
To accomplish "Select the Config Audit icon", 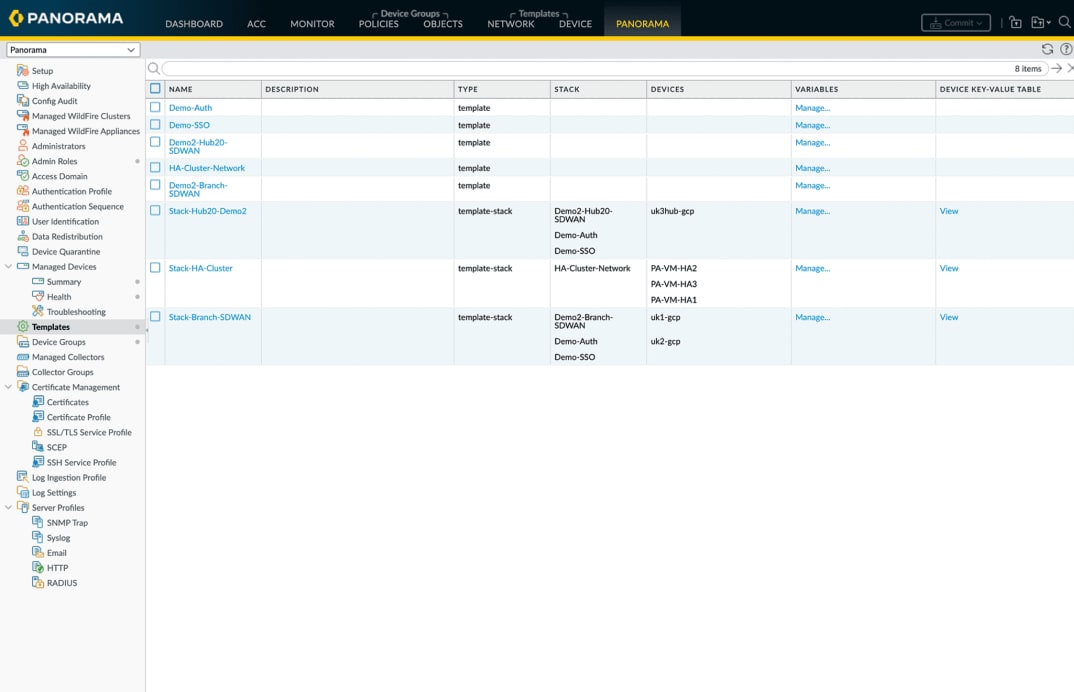I will click(22, 100).
